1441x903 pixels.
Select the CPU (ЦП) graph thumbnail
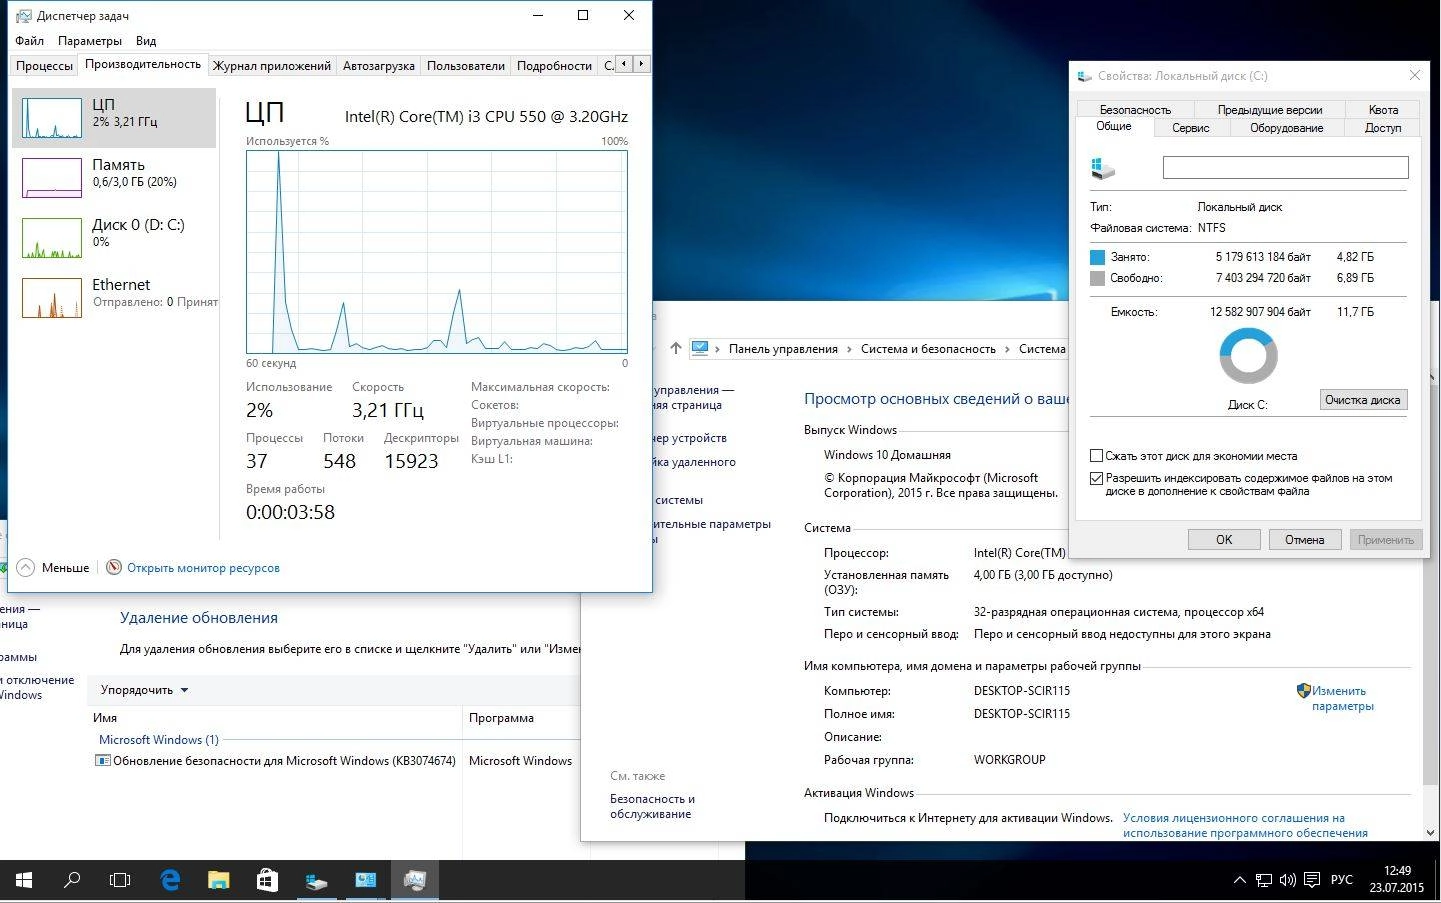tap(52, 118)
